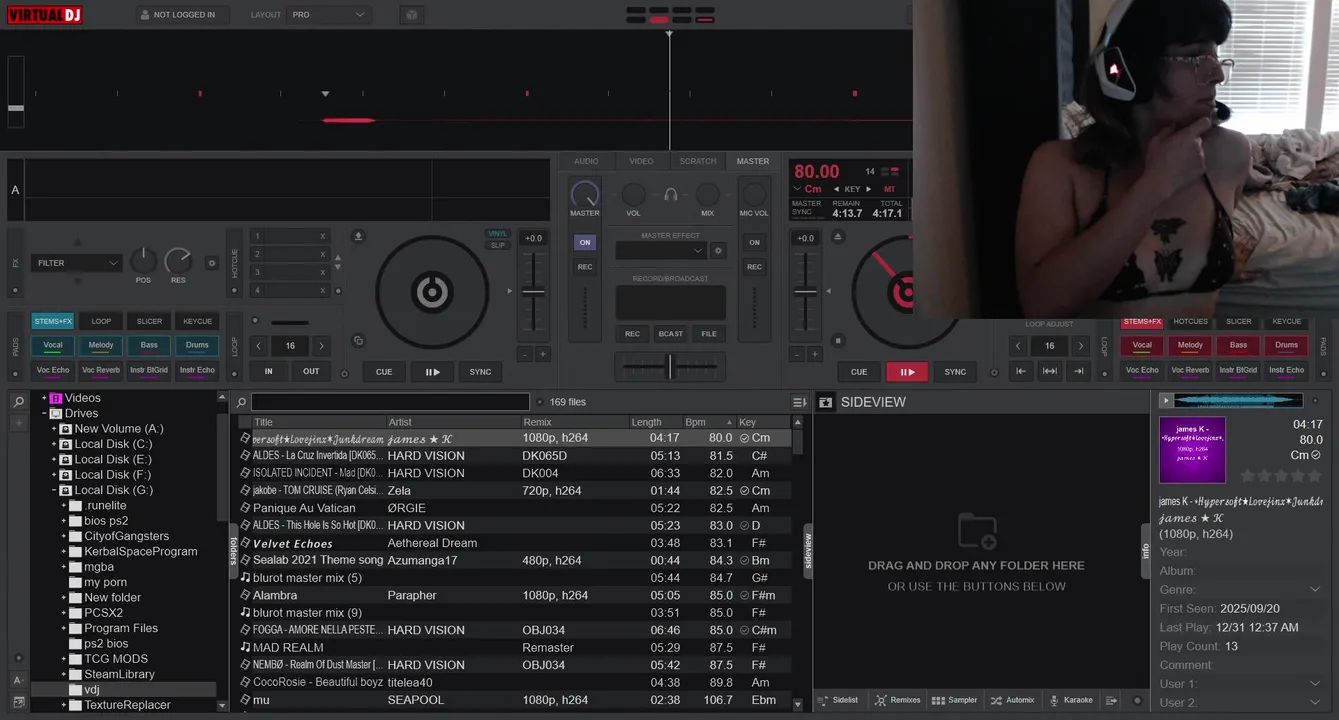Click NOT LOGGED IN account button
Viewport: 1339px width, 720px height.
coord(182,15)
